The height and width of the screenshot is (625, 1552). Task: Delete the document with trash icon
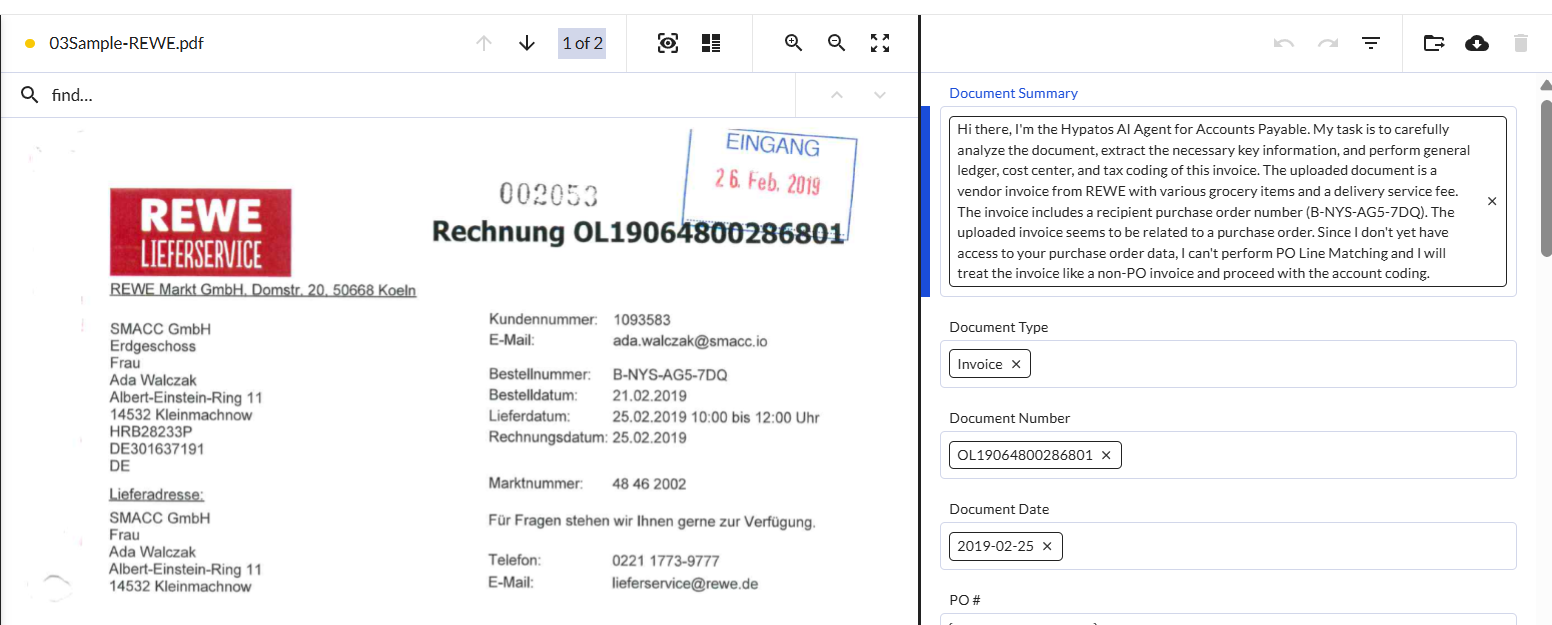click(1521, 43)
